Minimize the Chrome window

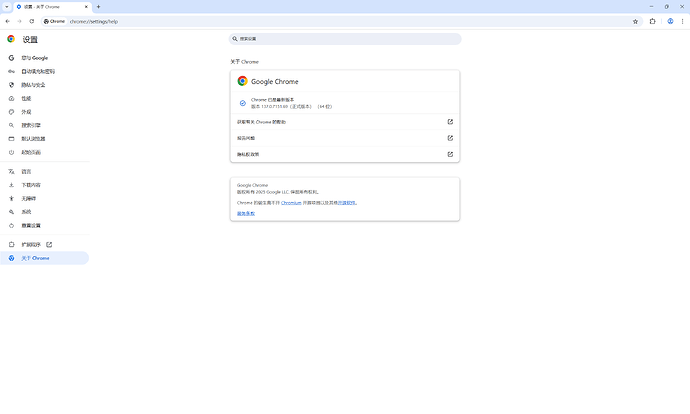click(x=651, y=7)
